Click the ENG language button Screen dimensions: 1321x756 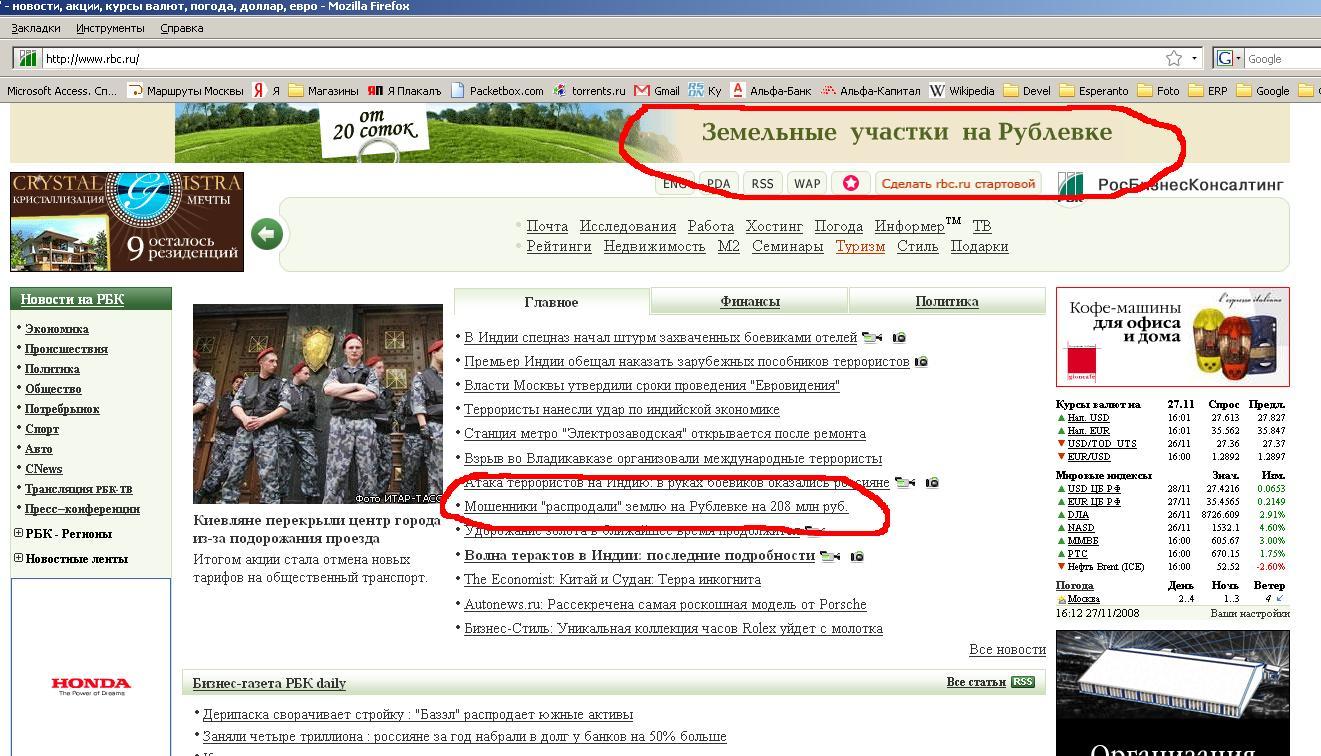point(675,183)
